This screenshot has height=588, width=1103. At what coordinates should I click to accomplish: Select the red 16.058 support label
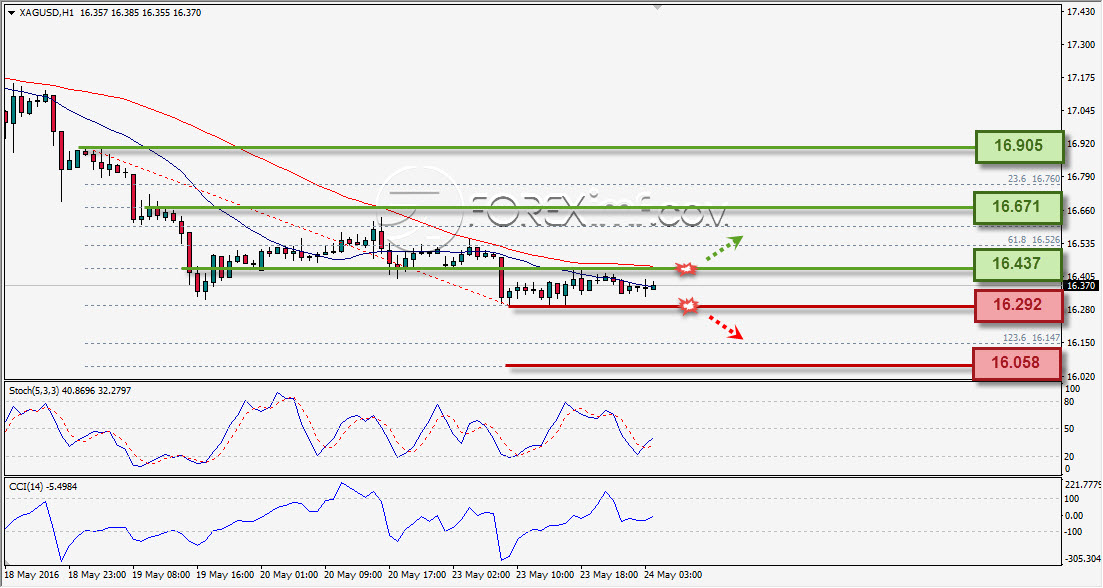point(1016,363)
